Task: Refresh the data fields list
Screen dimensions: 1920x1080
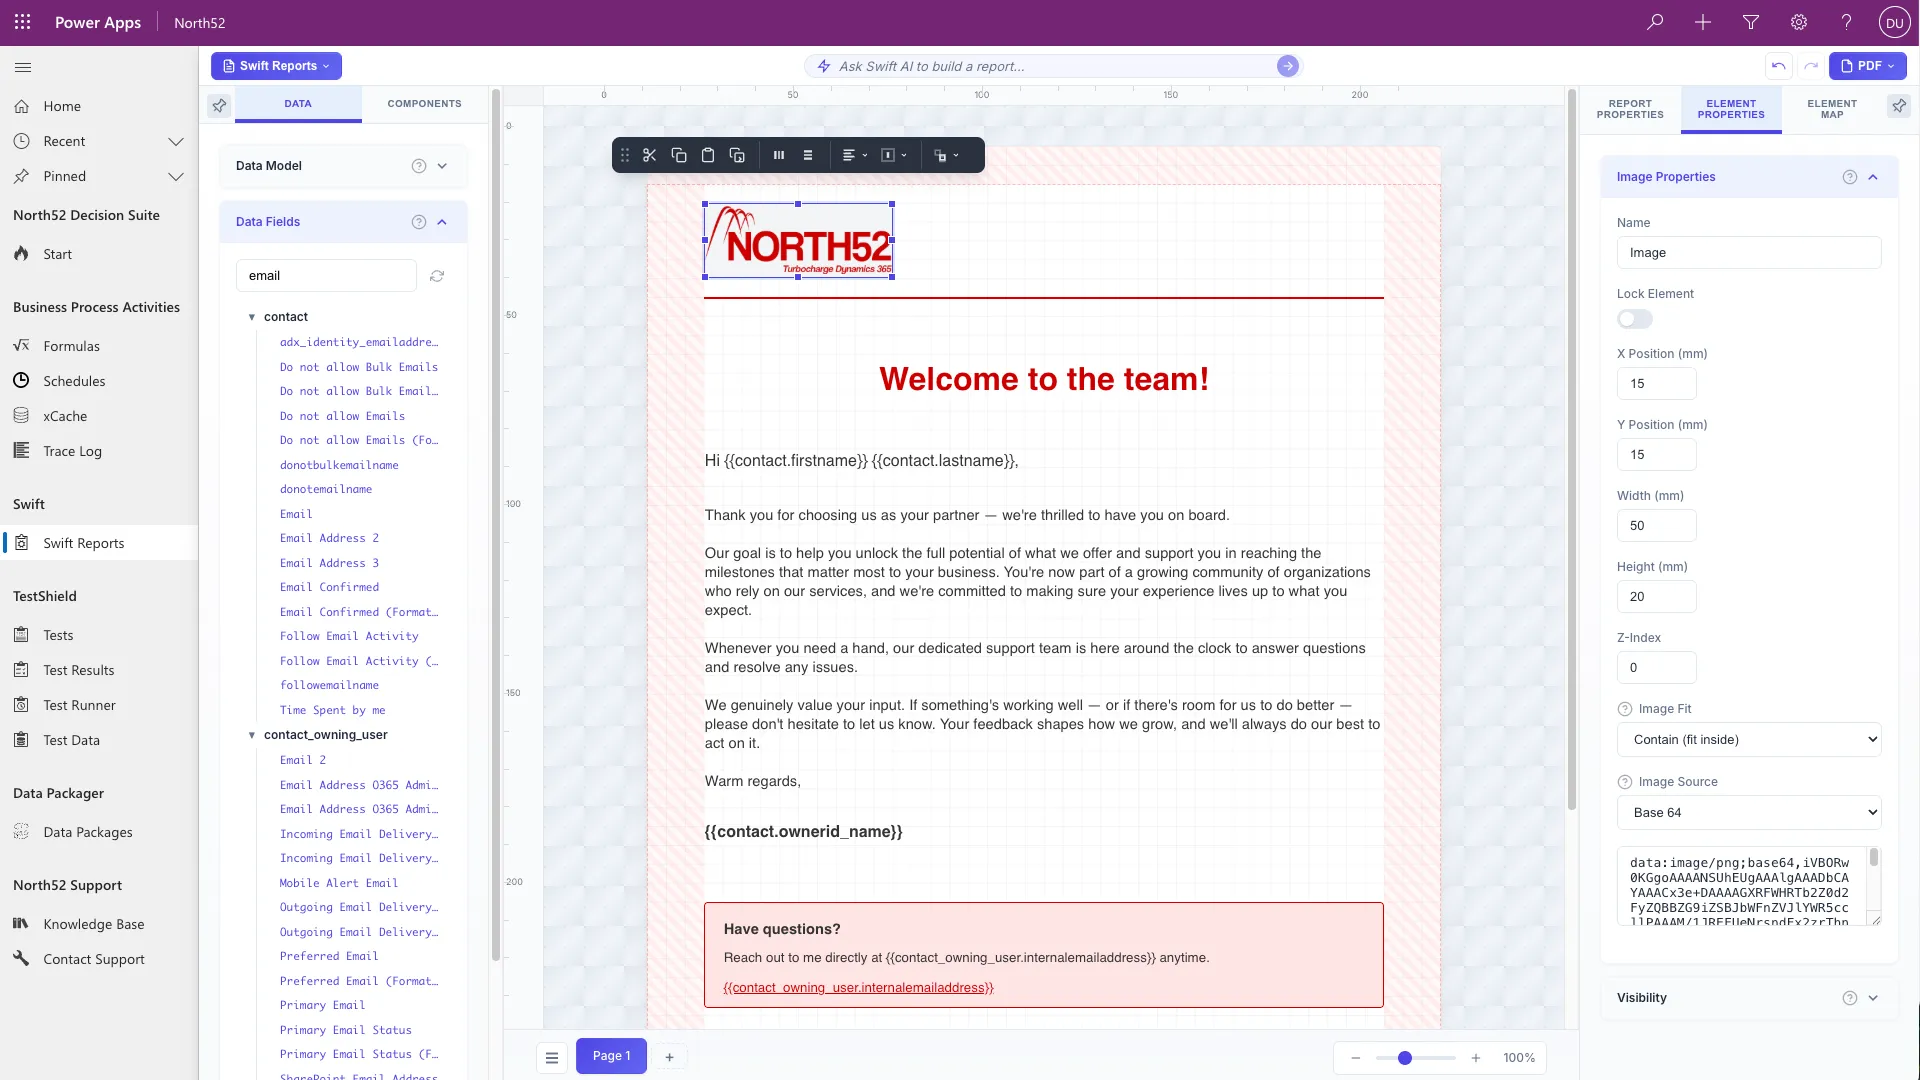Action: (437, 276)
